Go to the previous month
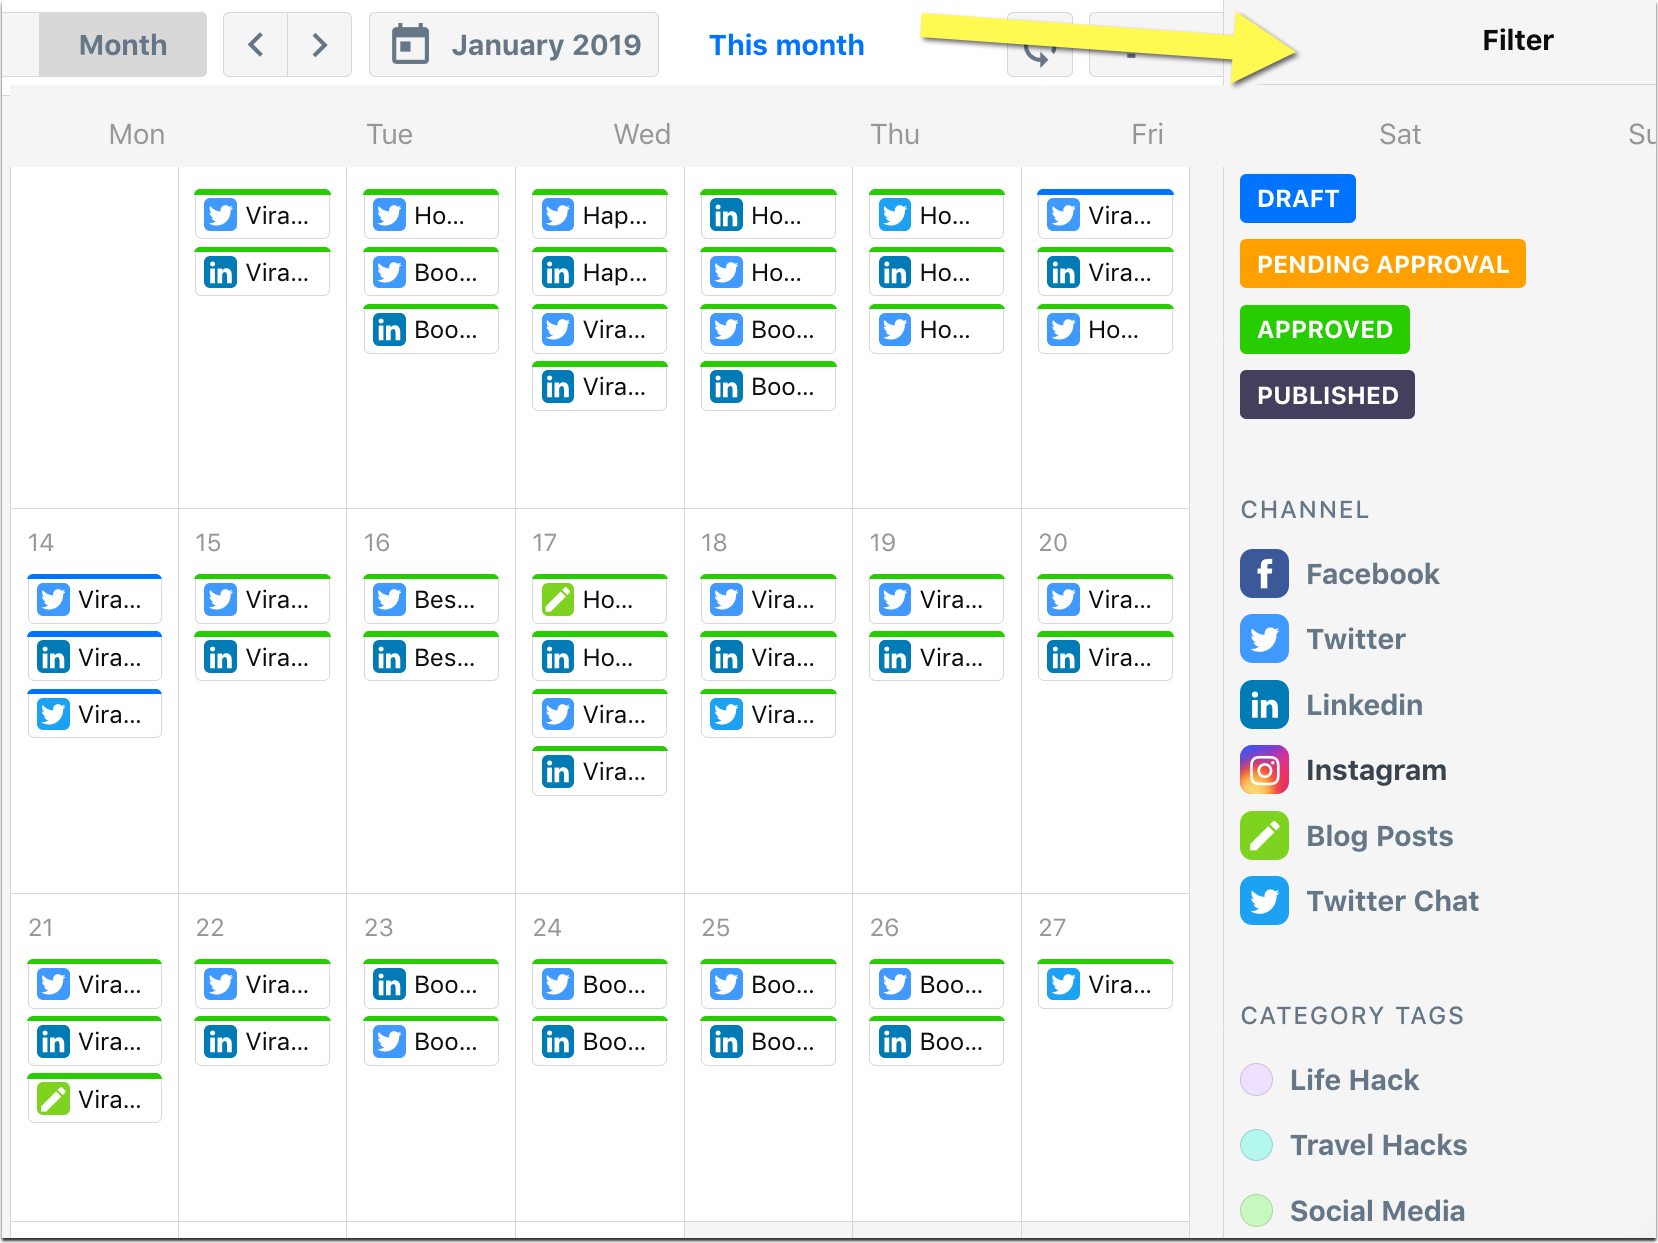 coord(256,45)
